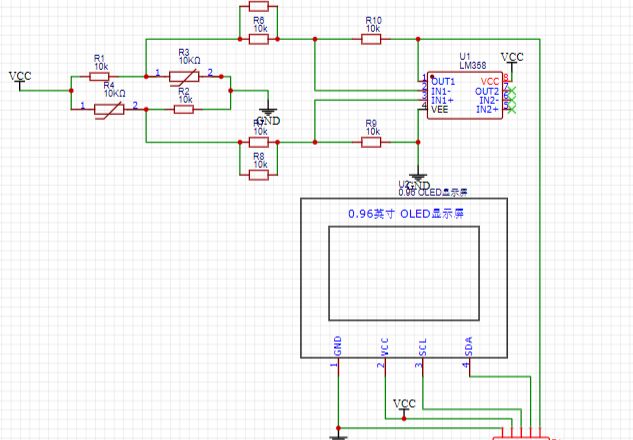Click the OUT2 pin label on LM358
Image resolution: width=633 pixels, height=440 pixels.
pyautogui.click(x=487, y=91)
